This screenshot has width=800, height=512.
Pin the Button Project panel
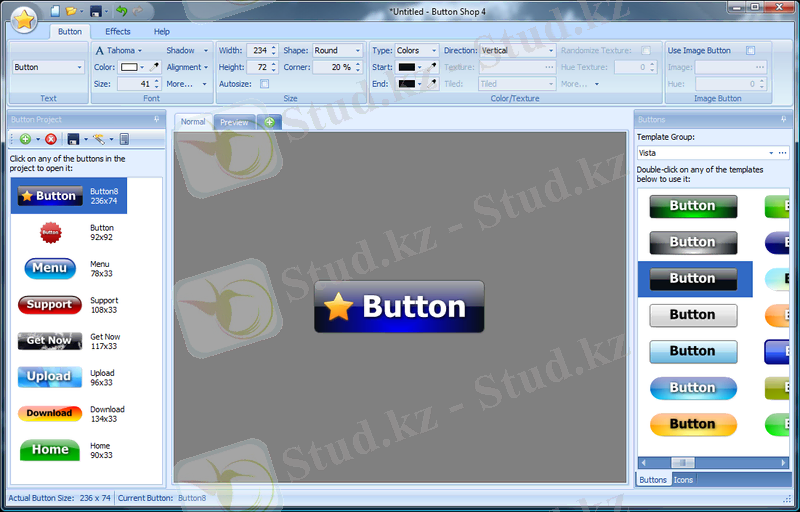(x=156, y=119)
